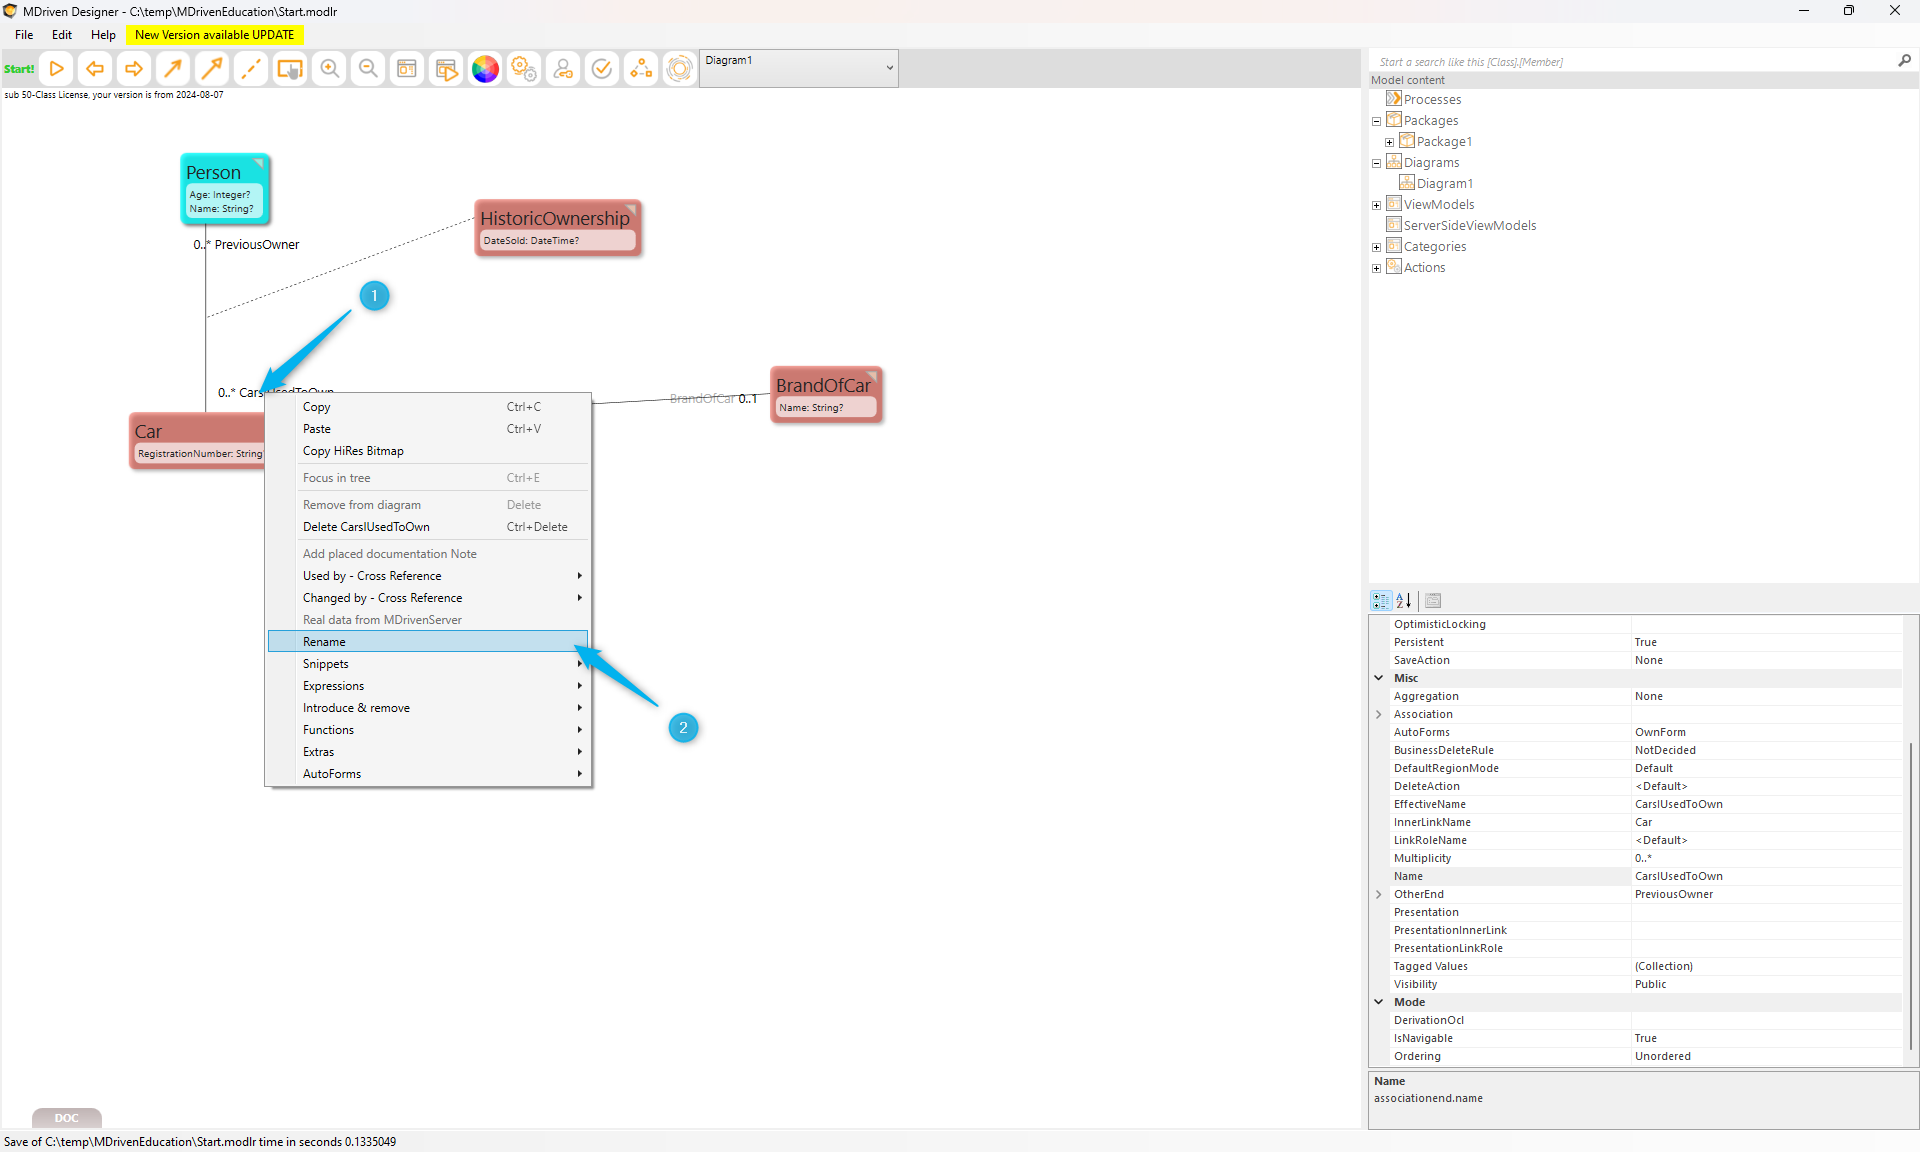Click the zoom out magnifier icon
The width and height of the screenshot is (1920, 1152).
[368, 69]
